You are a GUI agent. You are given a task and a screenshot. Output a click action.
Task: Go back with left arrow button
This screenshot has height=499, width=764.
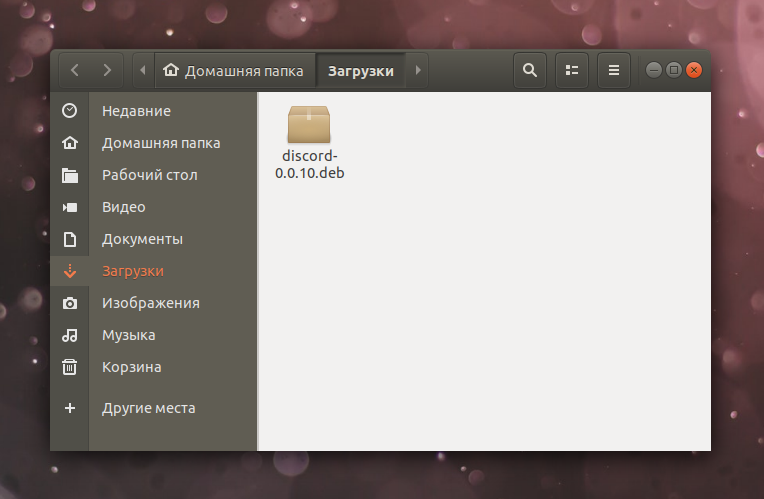75,70
